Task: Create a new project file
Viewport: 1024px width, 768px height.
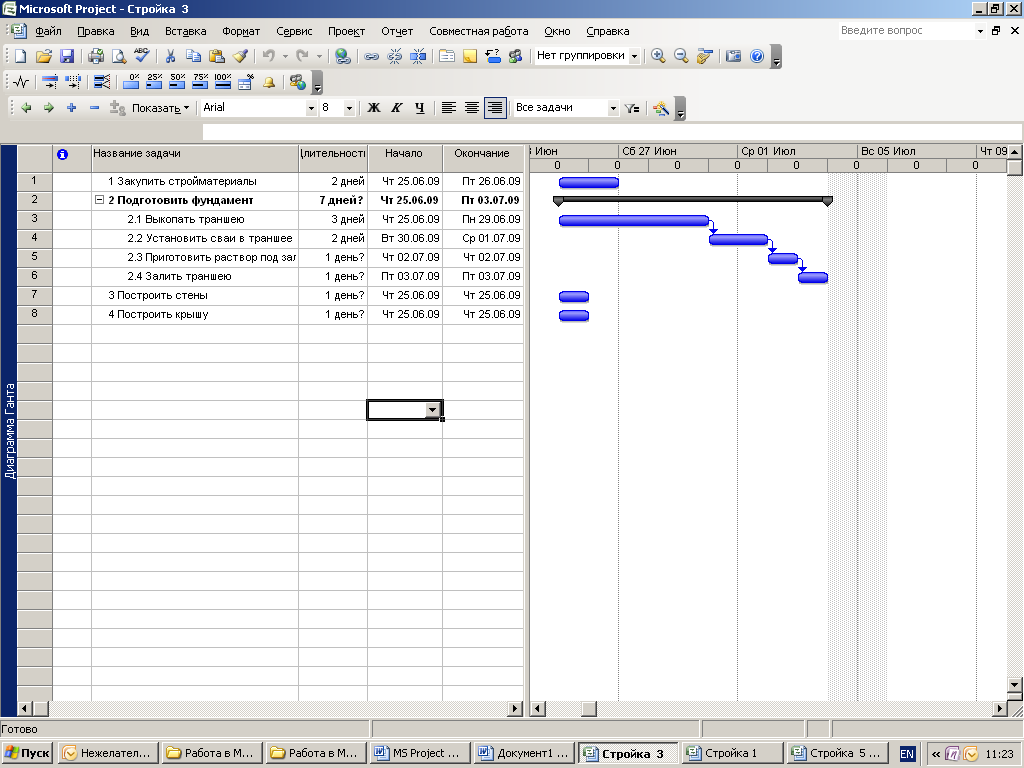Action: pos(20,56)
